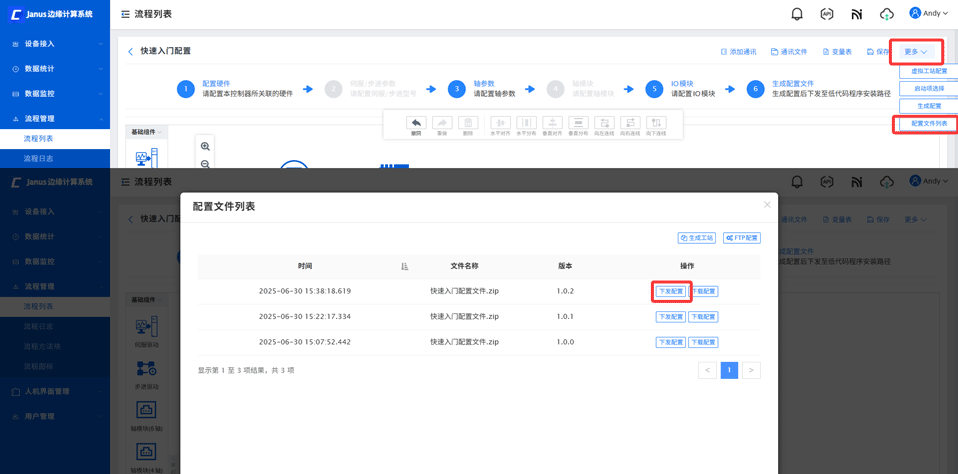Open FTP配置 in the dialog
The image size is (958, 474).
coord(742,238)
